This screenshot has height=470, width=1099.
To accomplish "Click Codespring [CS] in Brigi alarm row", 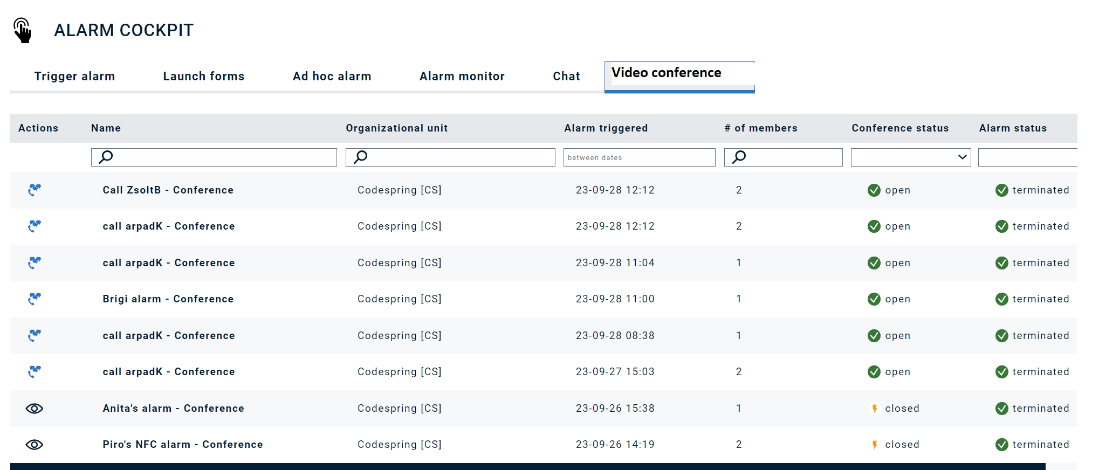I will pyautogui.click(x=400, y=299).
